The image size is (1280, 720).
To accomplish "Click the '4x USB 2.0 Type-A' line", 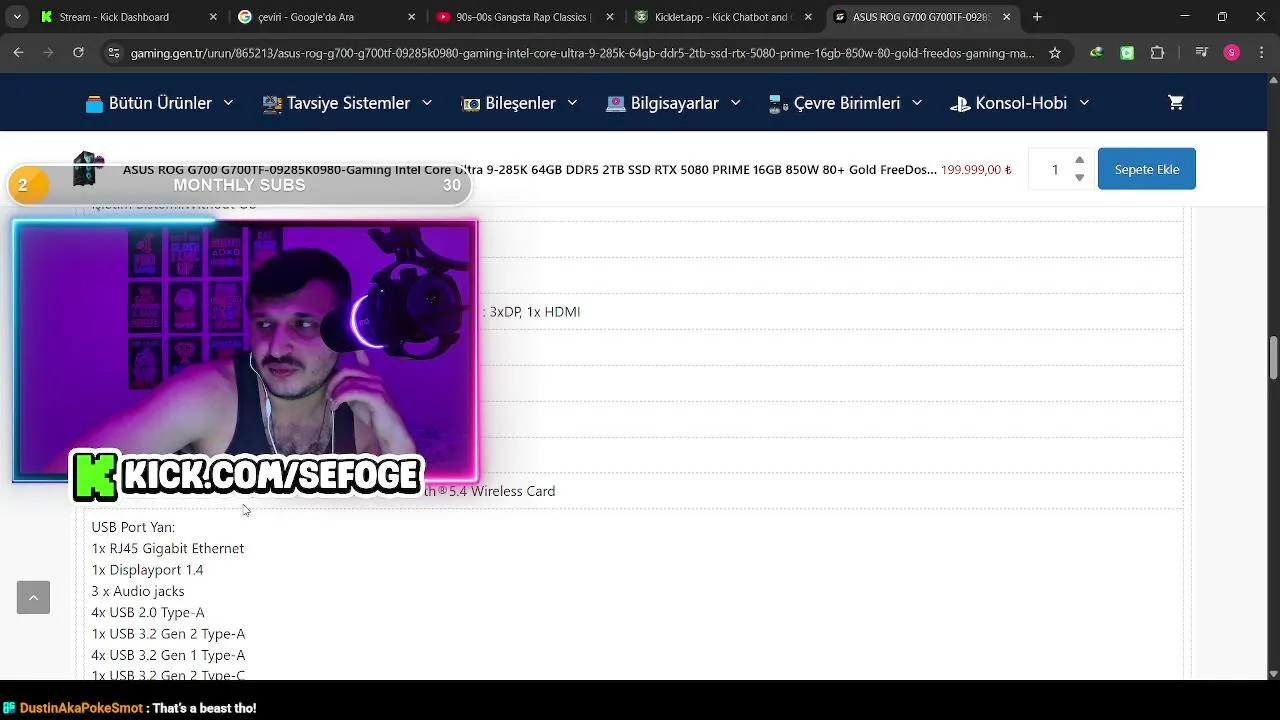I will pos(148,612).
